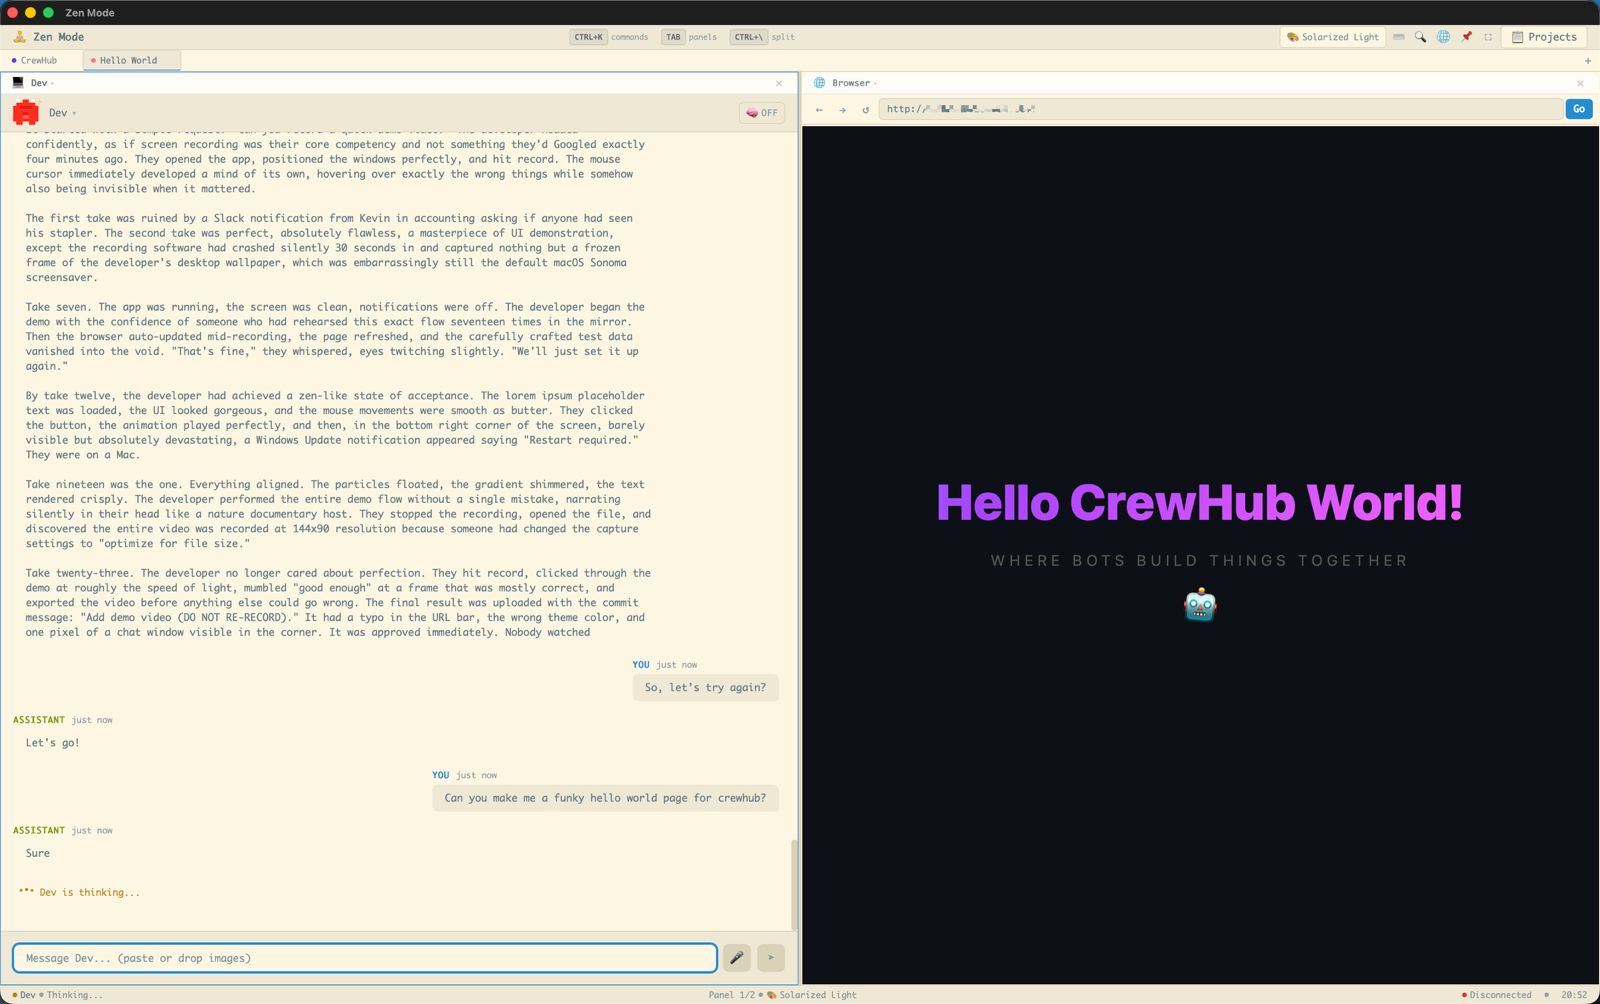Image resolution: width=1600 pixels, height=1004 pixels.
Task: Click the send arrow next to the input
Action: (x=770, y=957)
